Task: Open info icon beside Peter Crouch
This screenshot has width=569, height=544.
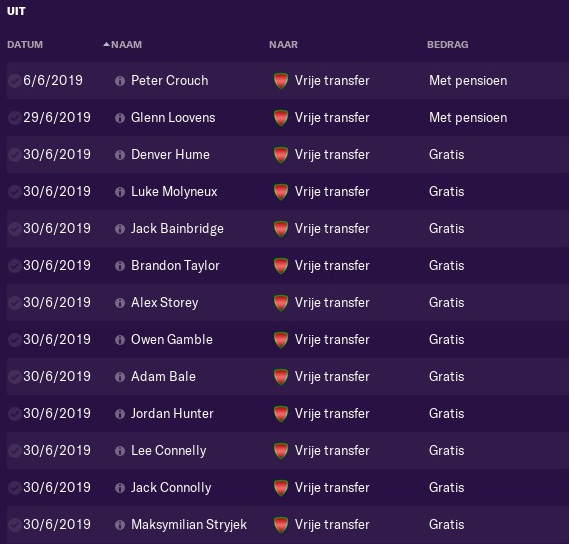Action: [x=120, y=81]
